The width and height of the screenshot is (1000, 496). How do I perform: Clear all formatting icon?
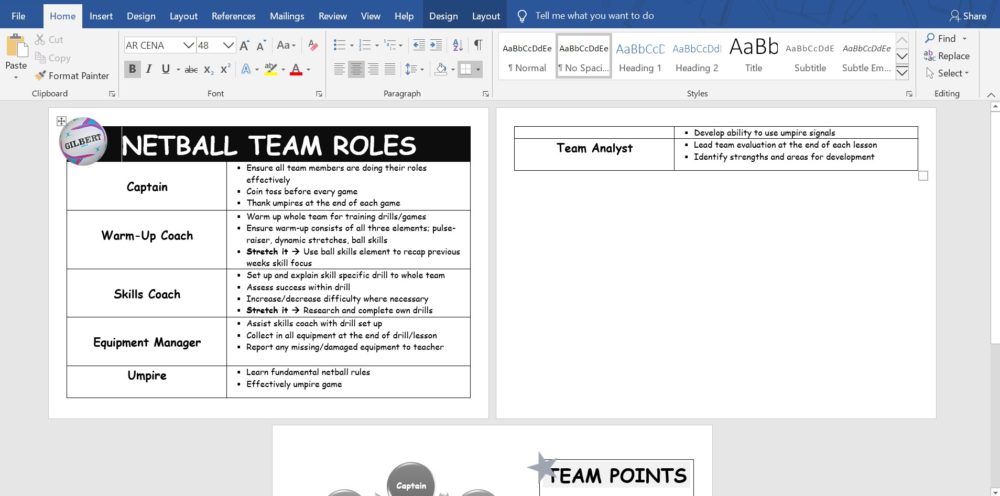[x=313, y=45]
